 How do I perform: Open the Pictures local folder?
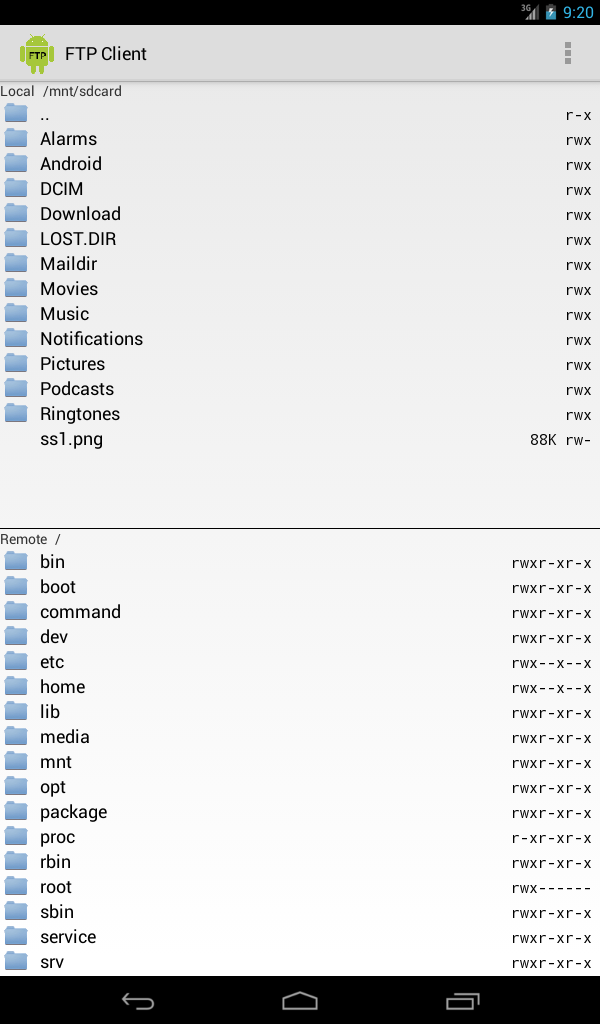coord(72,364)
